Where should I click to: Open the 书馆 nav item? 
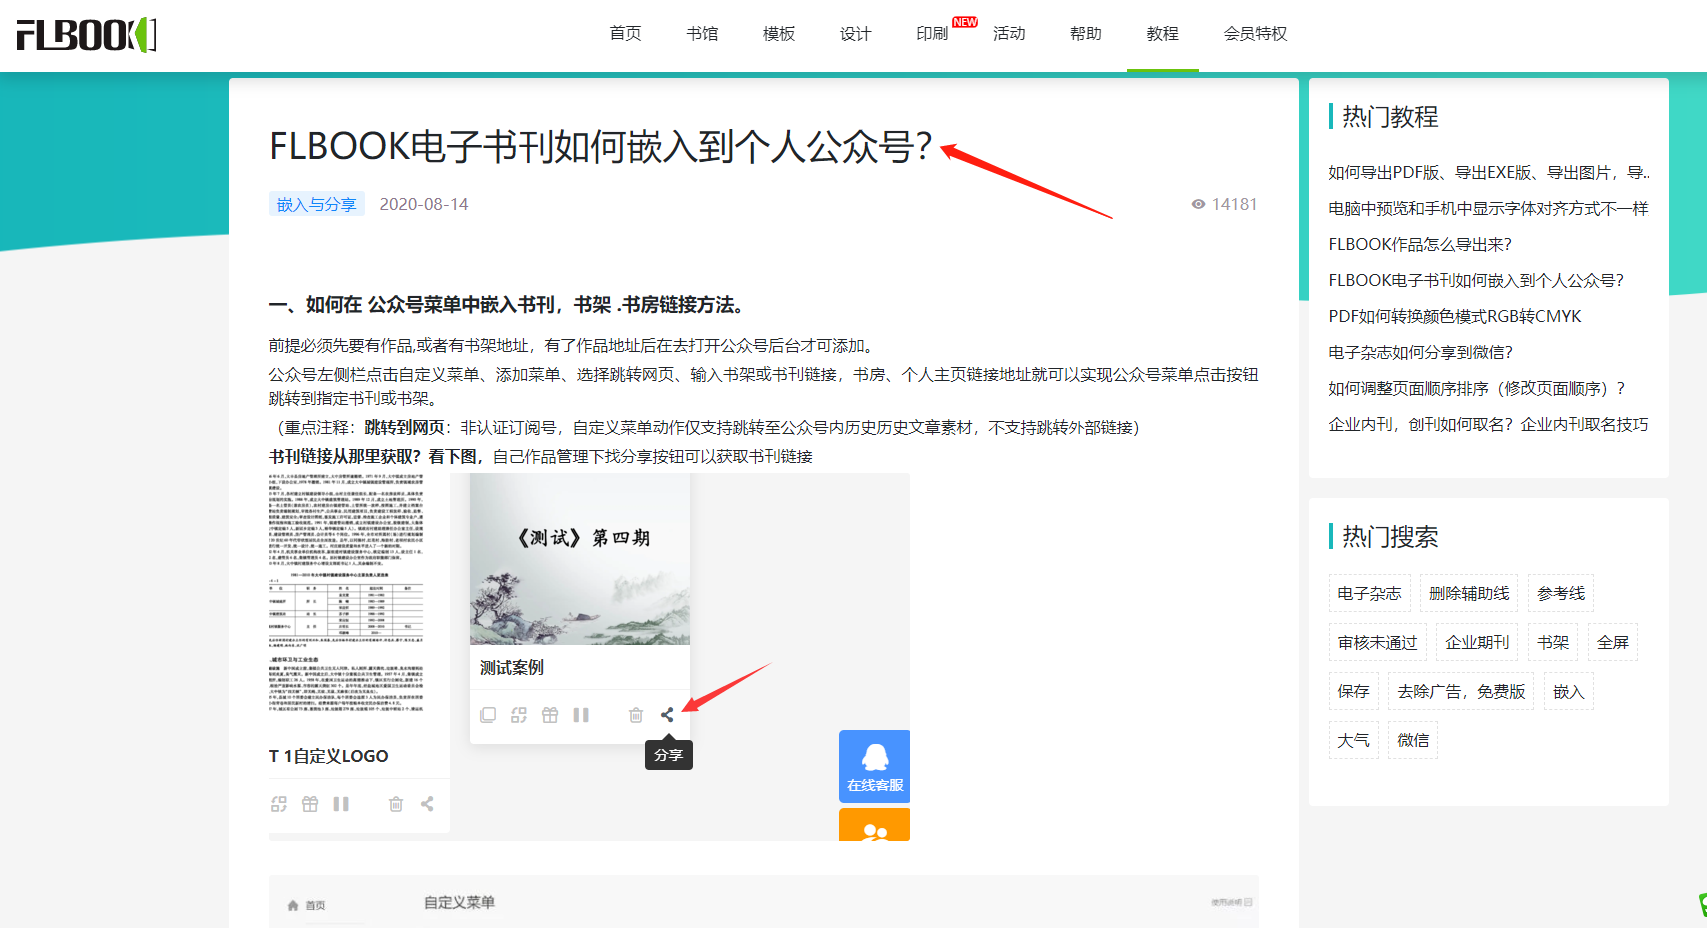coord(702,34)
